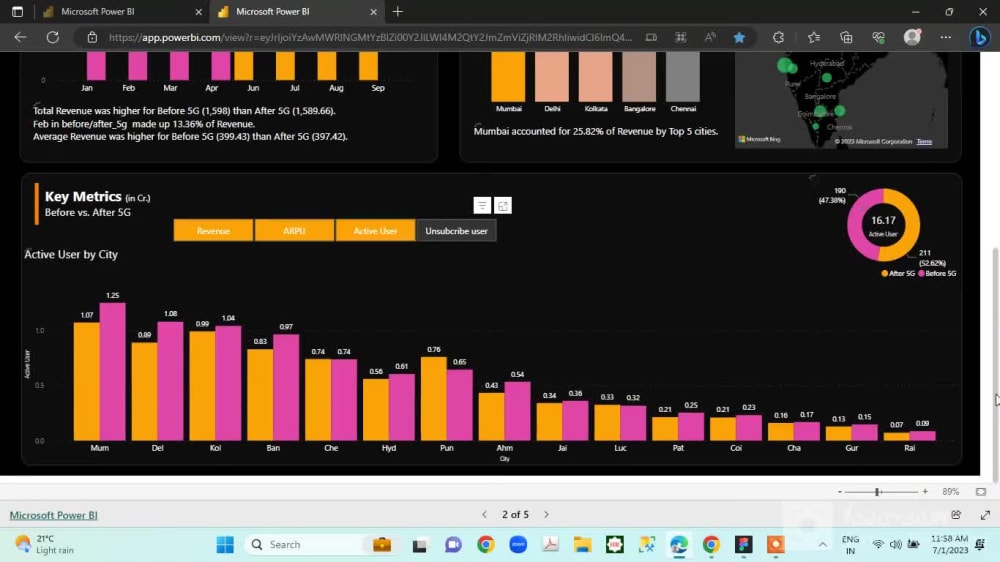Image resolution: width=1000 pixels, height=562 pixels.
Task: Click the fit to page icon
Action: (x=981, y=492)
